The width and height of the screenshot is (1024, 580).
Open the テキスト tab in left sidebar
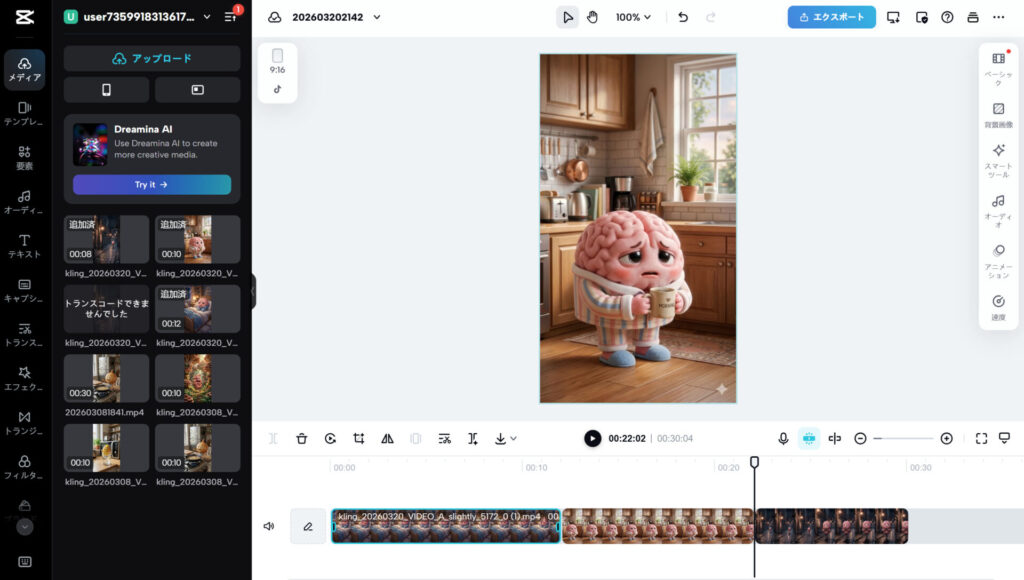[25, 245]
